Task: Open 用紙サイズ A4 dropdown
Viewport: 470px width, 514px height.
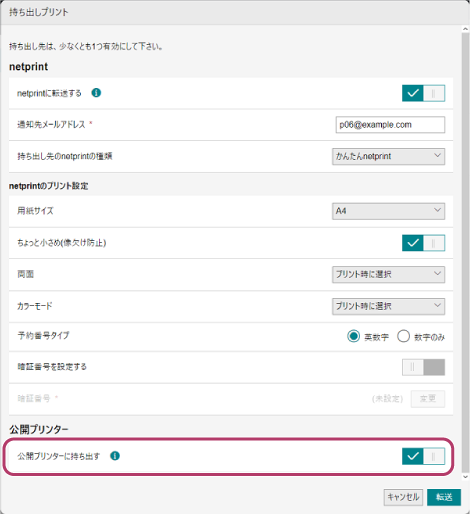Action: tap(388, 211)
